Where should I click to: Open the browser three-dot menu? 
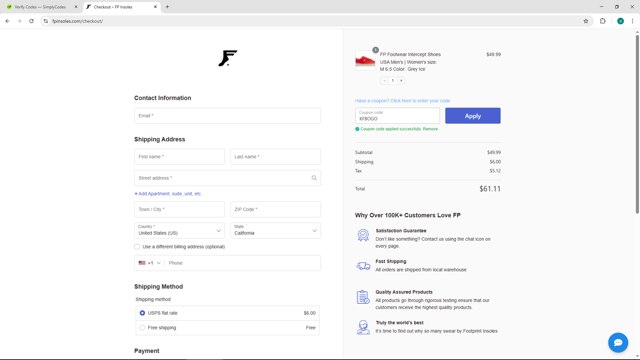coord(632,21)
